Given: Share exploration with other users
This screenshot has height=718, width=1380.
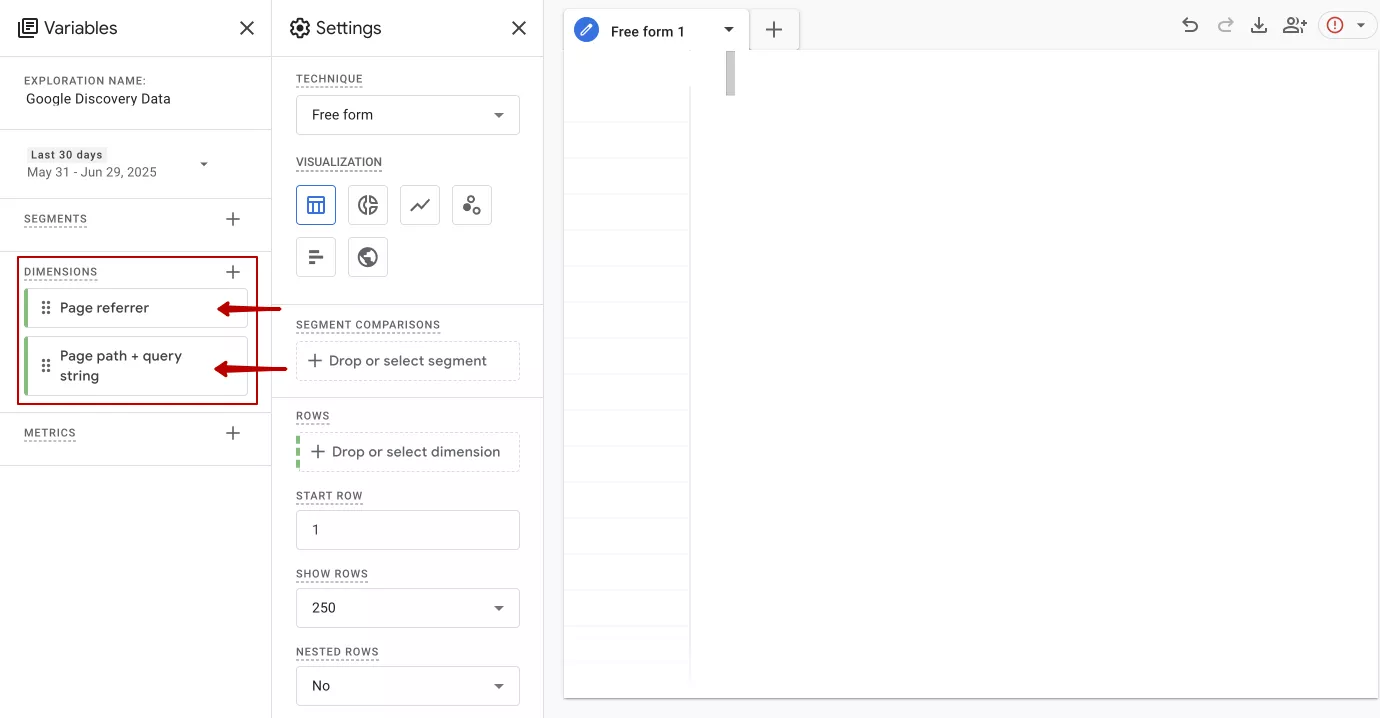Looking at the screenshot, I should pyautogui.click(x=1295, y=26).
